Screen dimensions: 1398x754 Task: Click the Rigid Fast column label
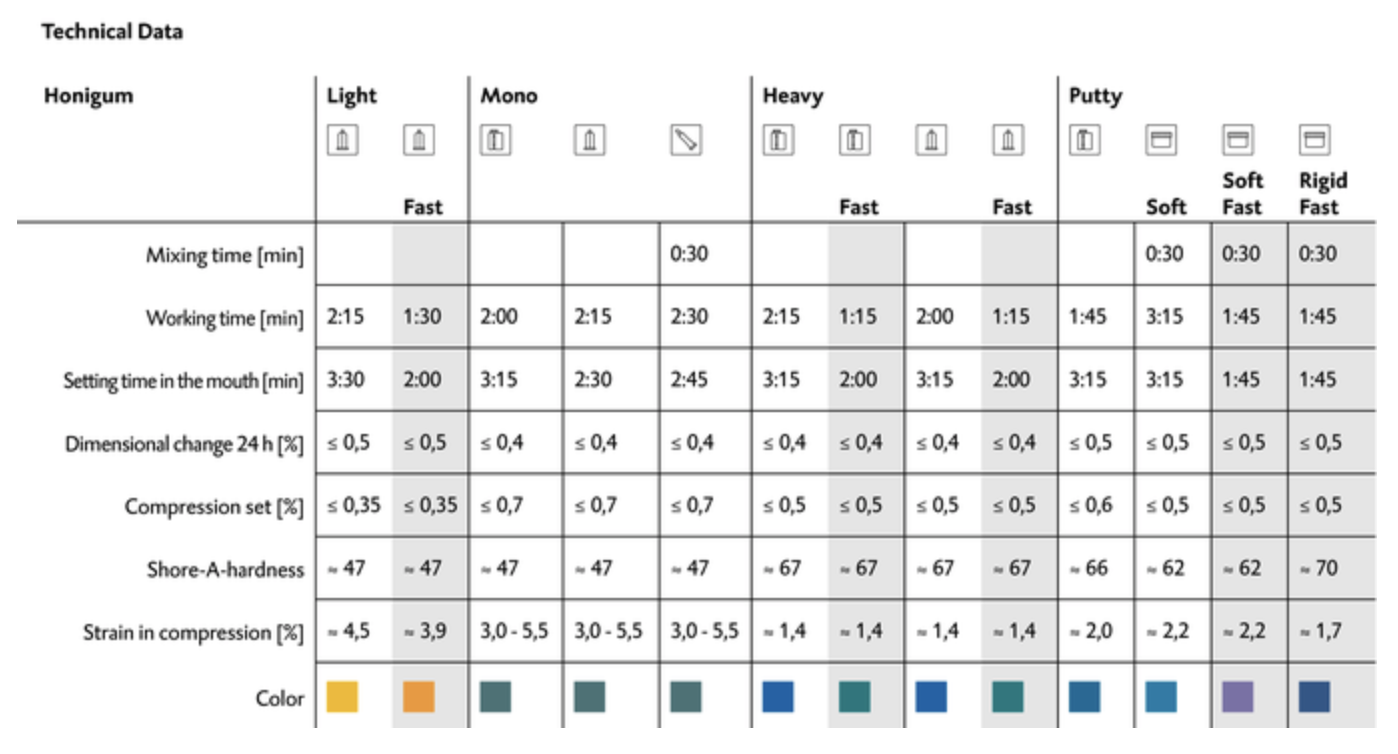[x=1323, y=194]
